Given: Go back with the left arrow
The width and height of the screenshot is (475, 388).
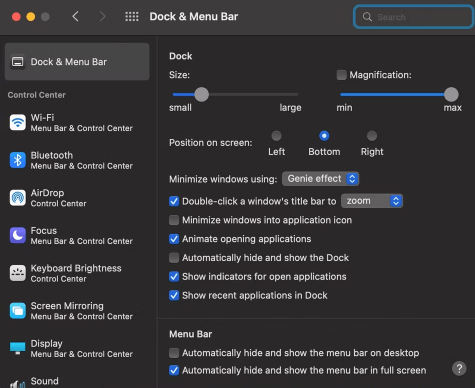Looking at the screenshot, I should coord(75,16).
